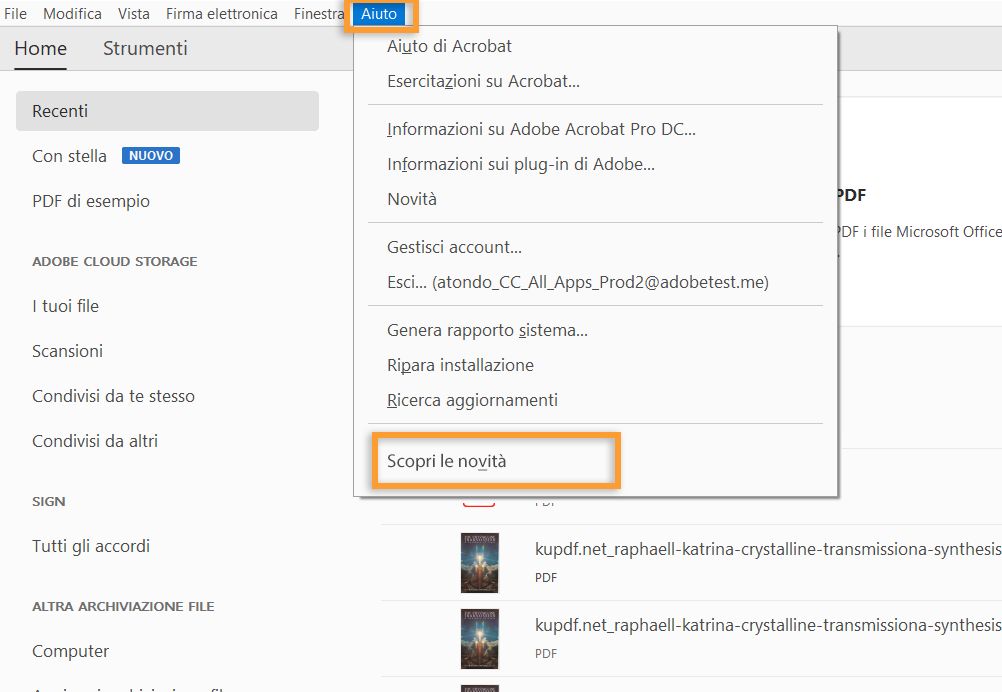Open Esercitazioni su Acrobat menu entry
This screenshot has height=692, width=1002.
(x=483, y=81)
